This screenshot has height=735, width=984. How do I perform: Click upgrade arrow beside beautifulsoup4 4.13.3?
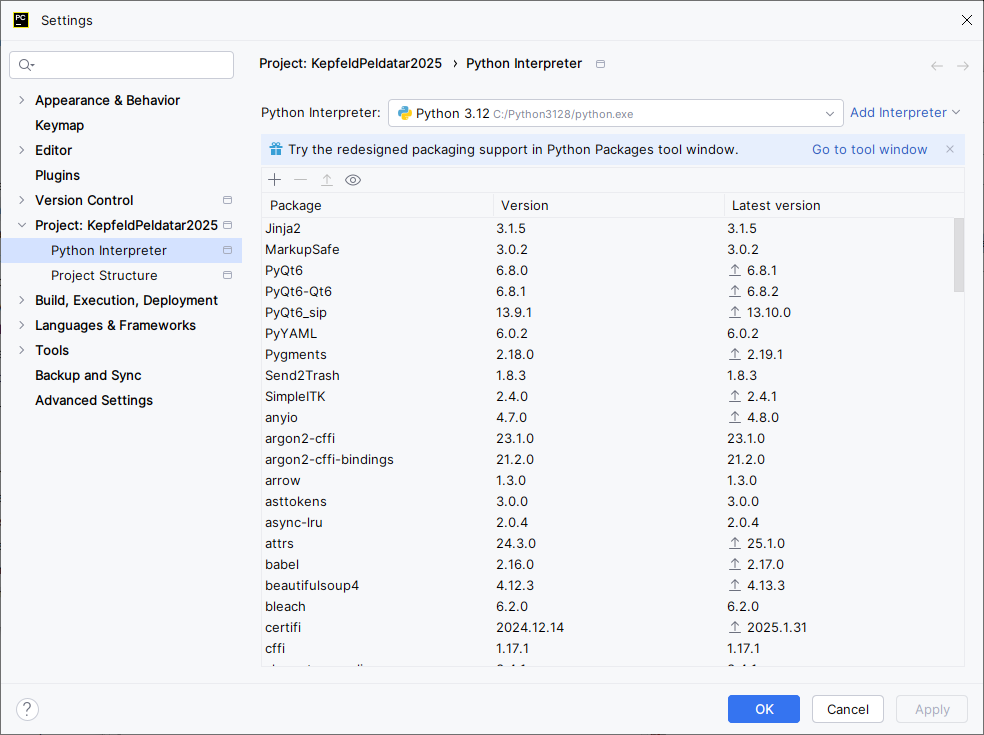[735, 586]
